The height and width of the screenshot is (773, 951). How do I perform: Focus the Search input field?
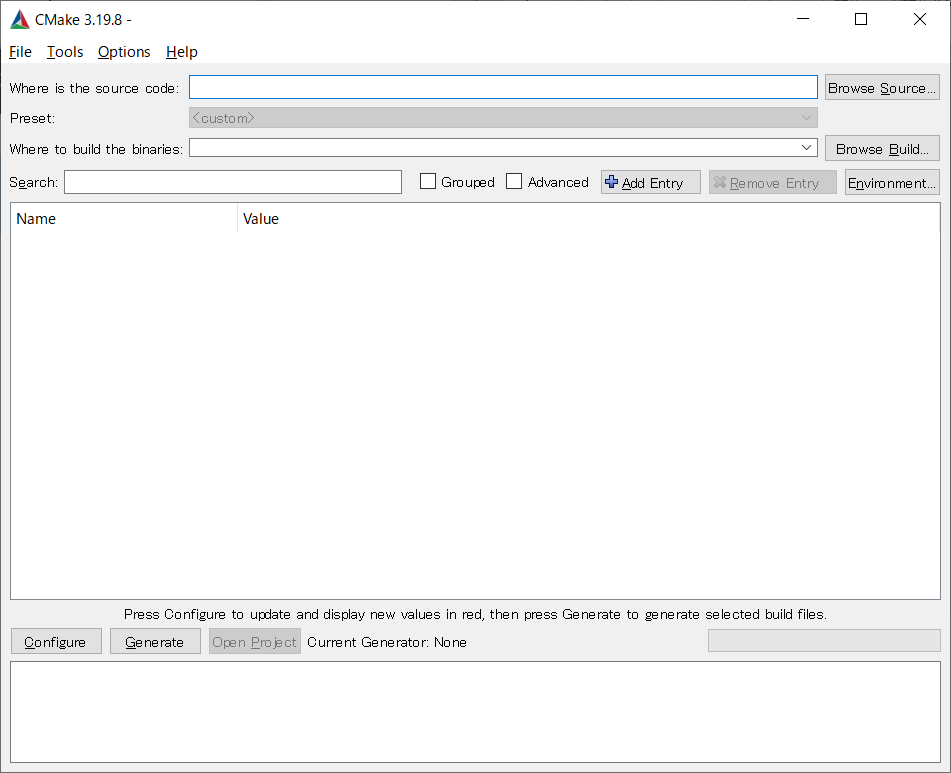pos(233,182)
